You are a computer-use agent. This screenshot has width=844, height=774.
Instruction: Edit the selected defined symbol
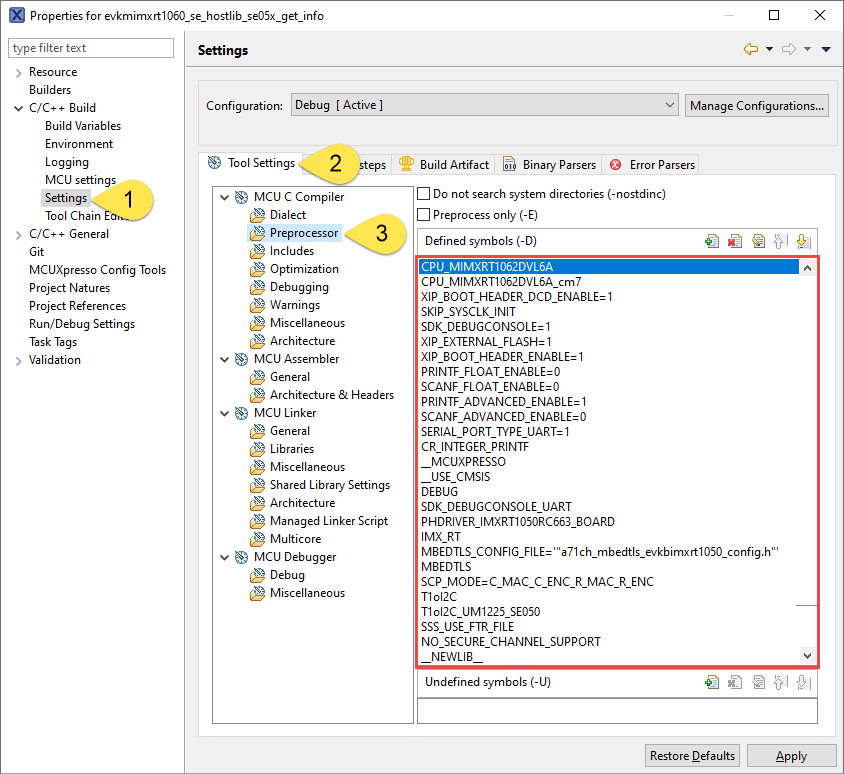point(759,241)
